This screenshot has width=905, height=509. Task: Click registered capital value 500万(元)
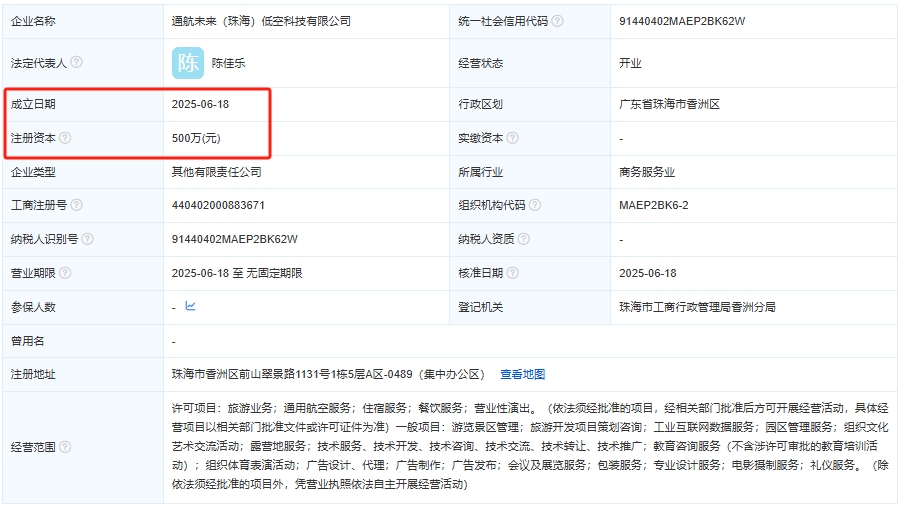click(x=196, y=139)
